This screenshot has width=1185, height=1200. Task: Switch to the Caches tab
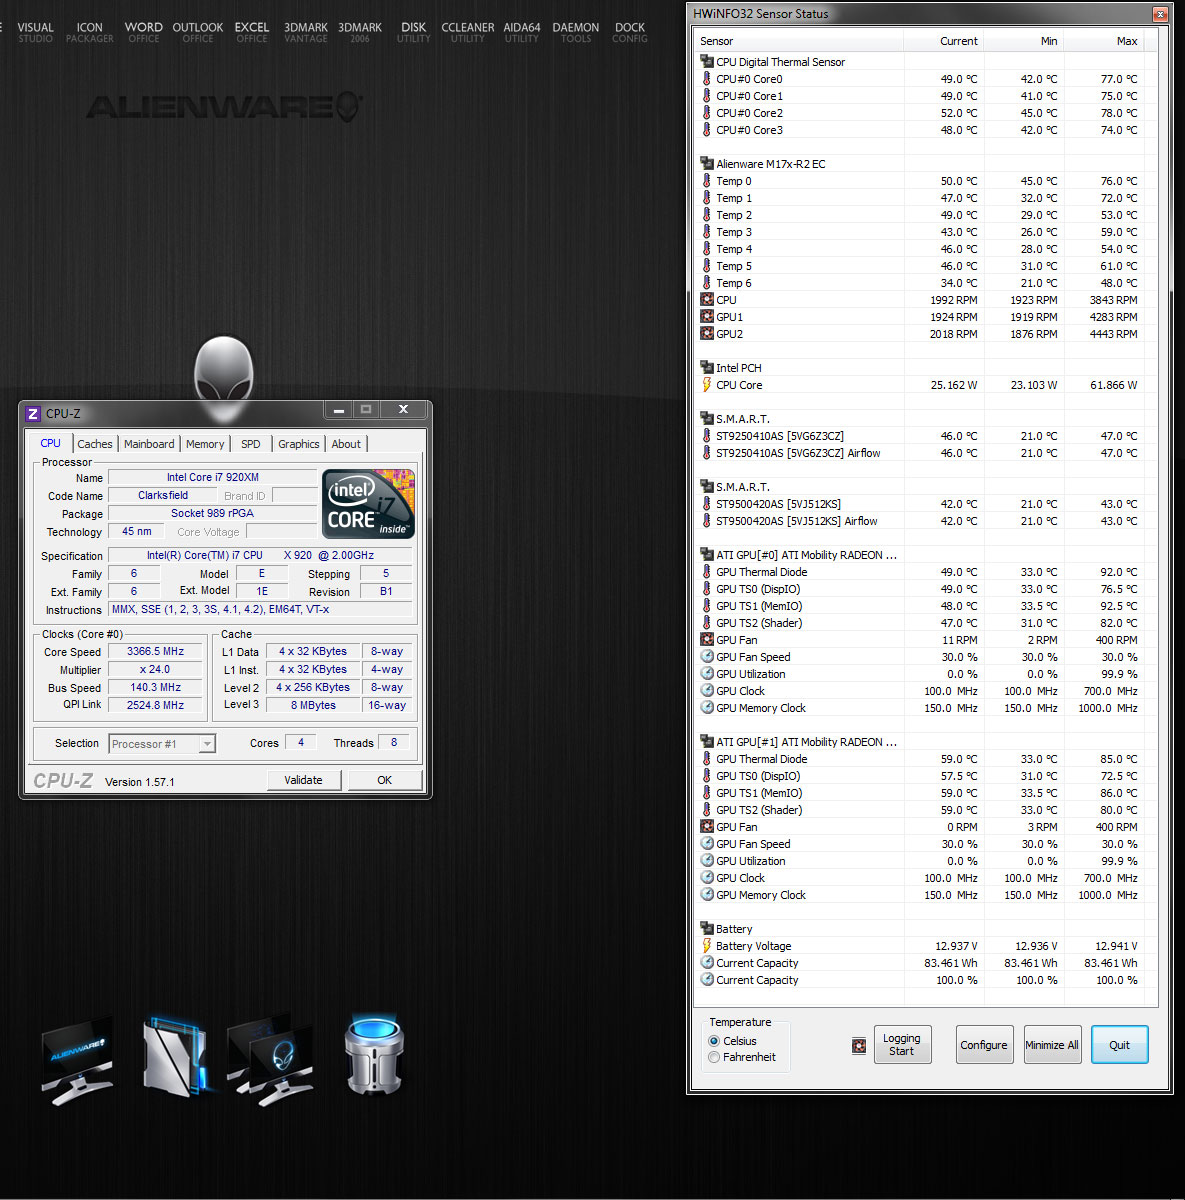pos(95,444)
